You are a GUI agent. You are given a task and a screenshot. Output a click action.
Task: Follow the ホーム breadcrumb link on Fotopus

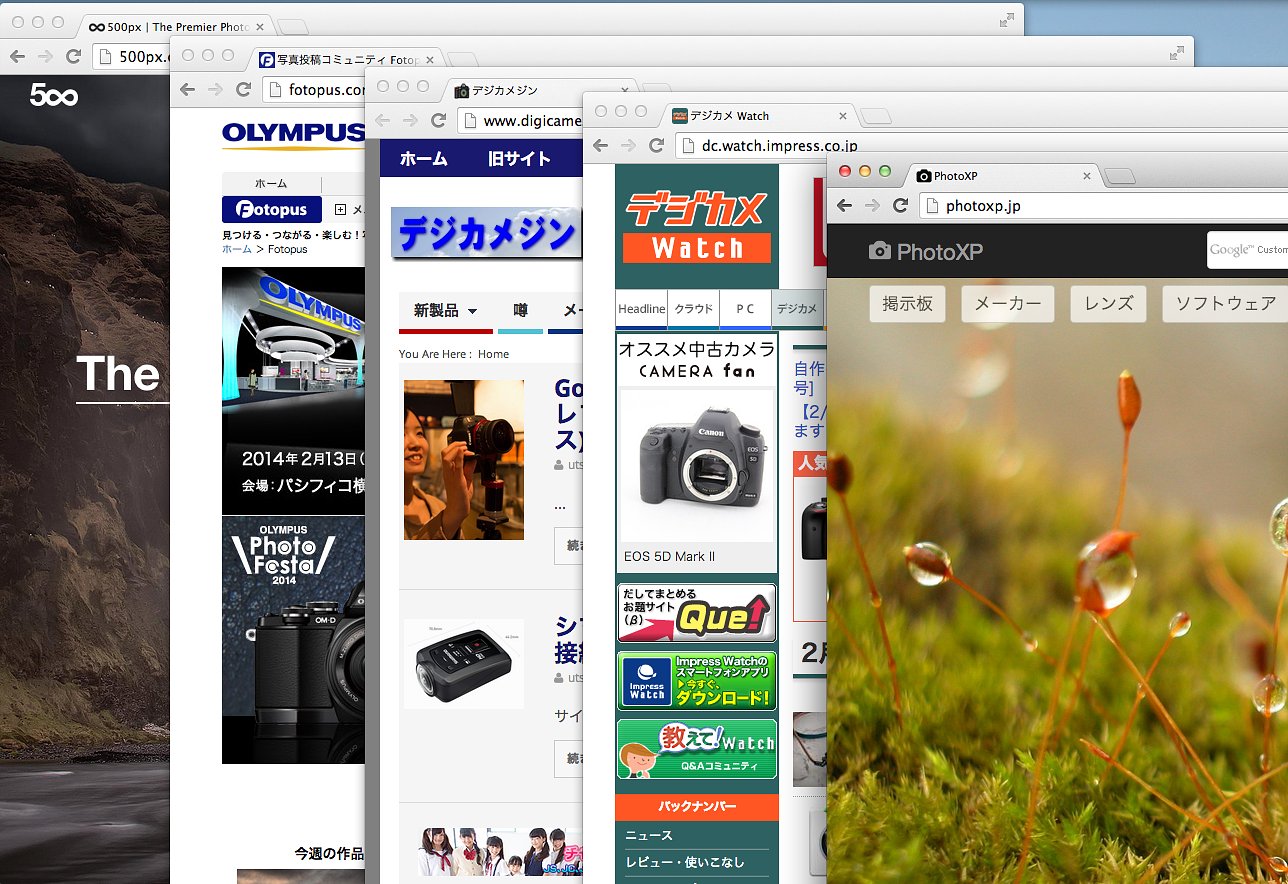[237, 249]
